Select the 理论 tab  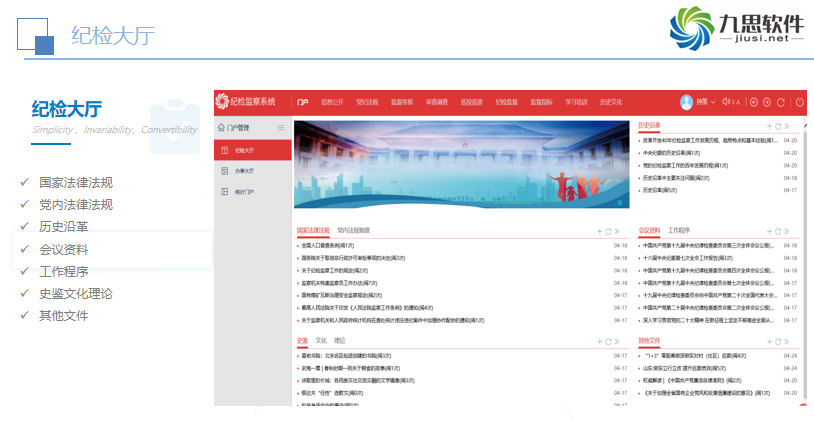(340, 341)
